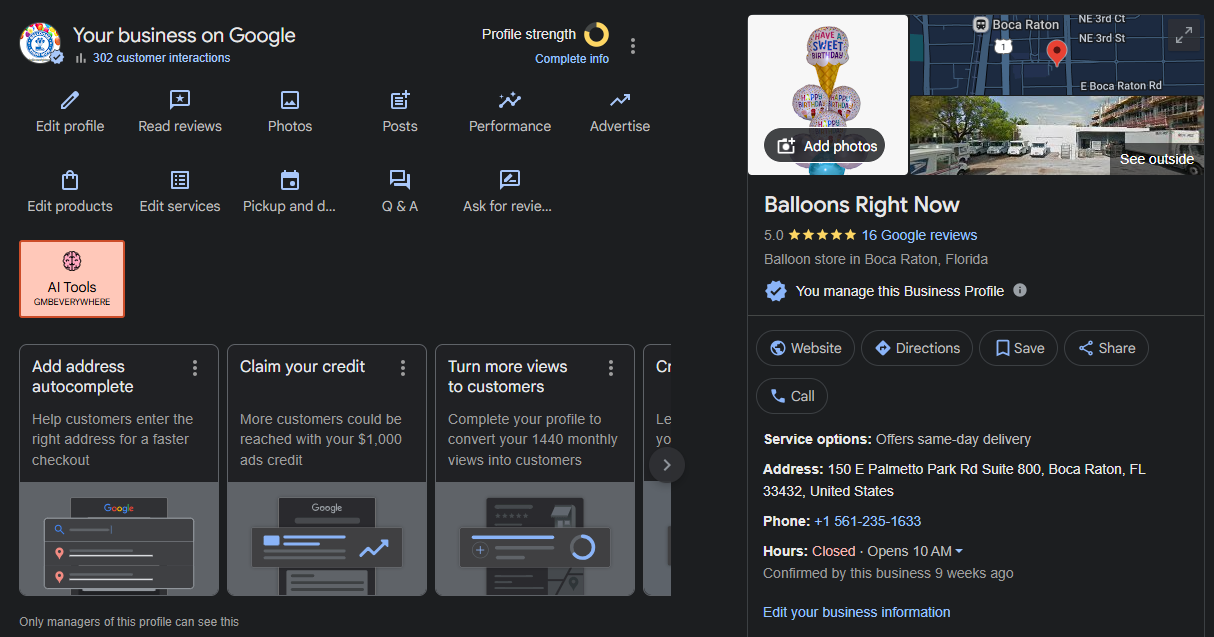Click the Directions button

pos(917,348)
